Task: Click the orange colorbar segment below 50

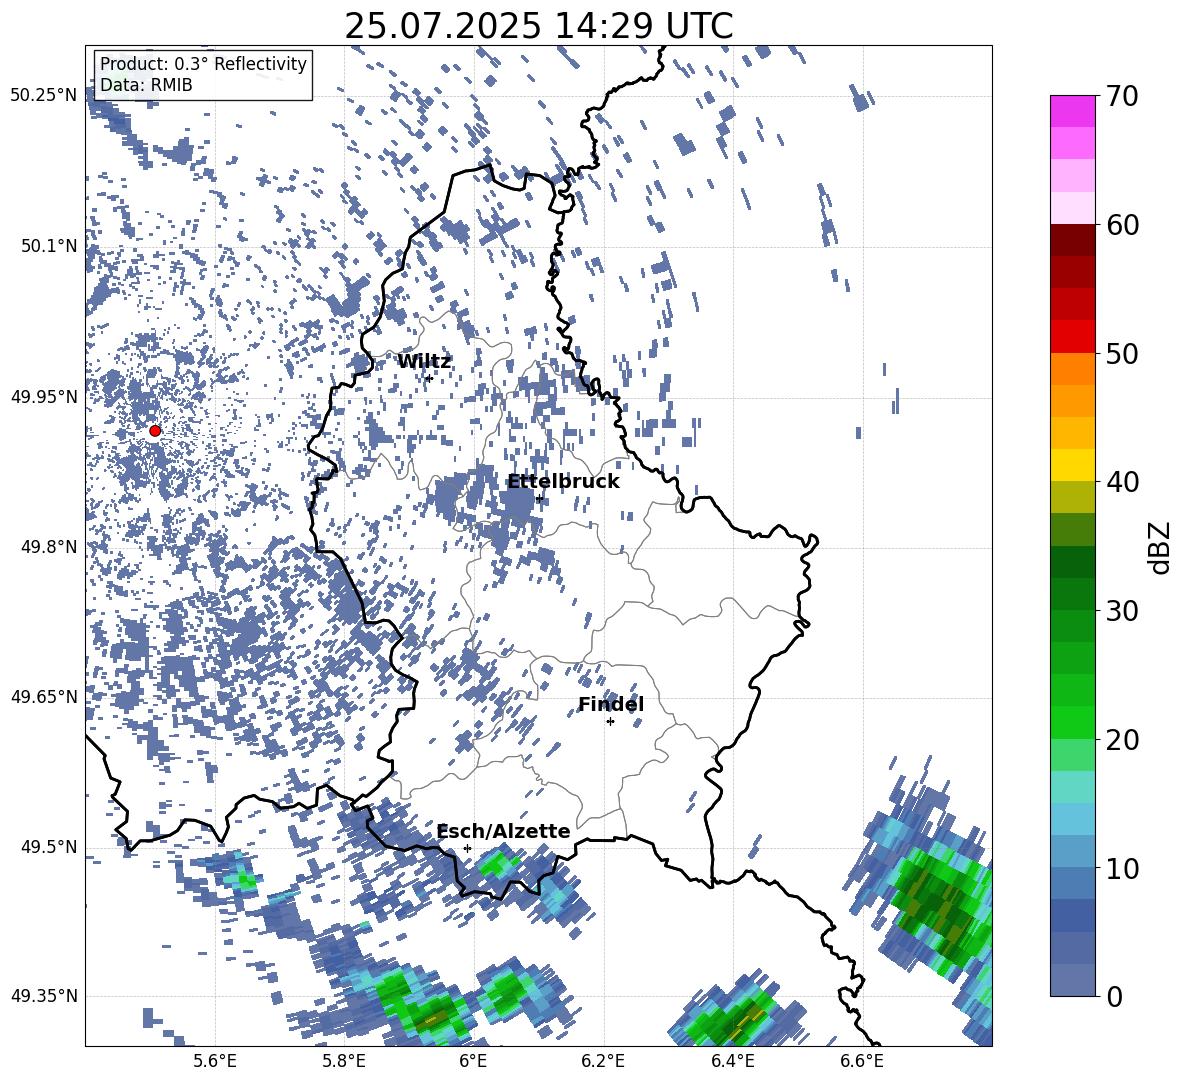Action: tap(1072, 368)
